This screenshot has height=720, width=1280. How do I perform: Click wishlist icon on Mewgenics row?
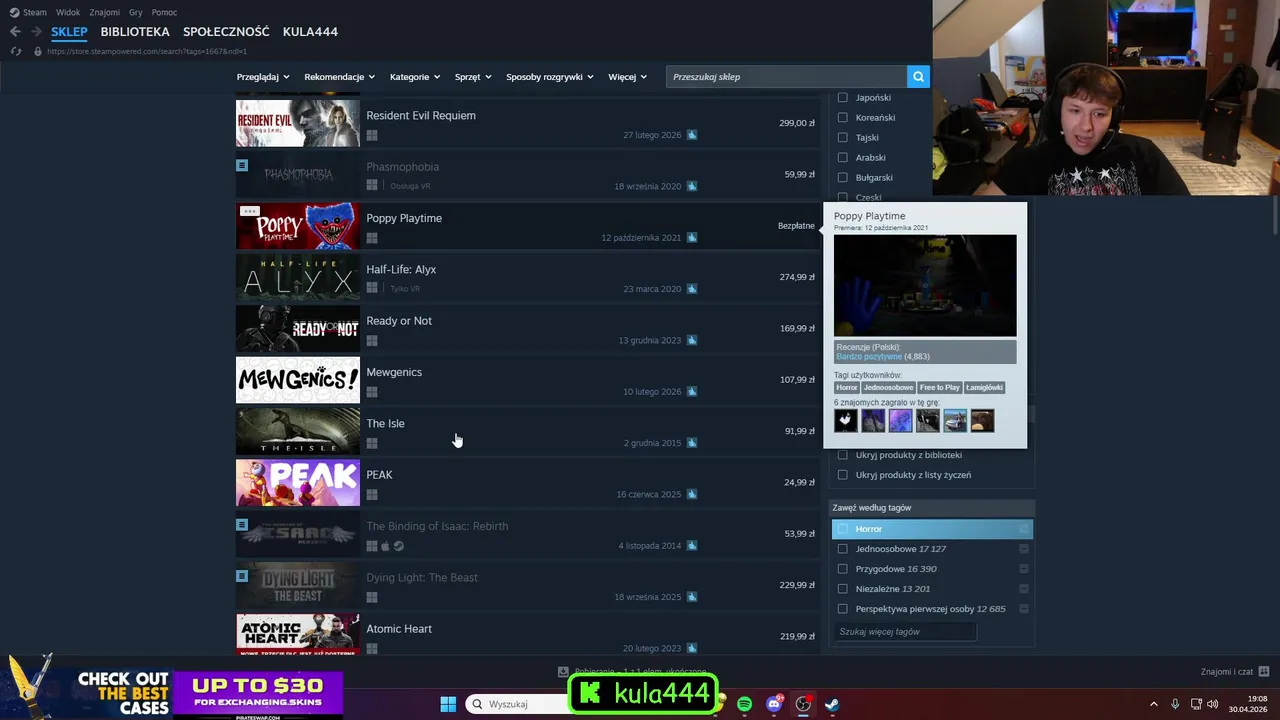point(692,392)
